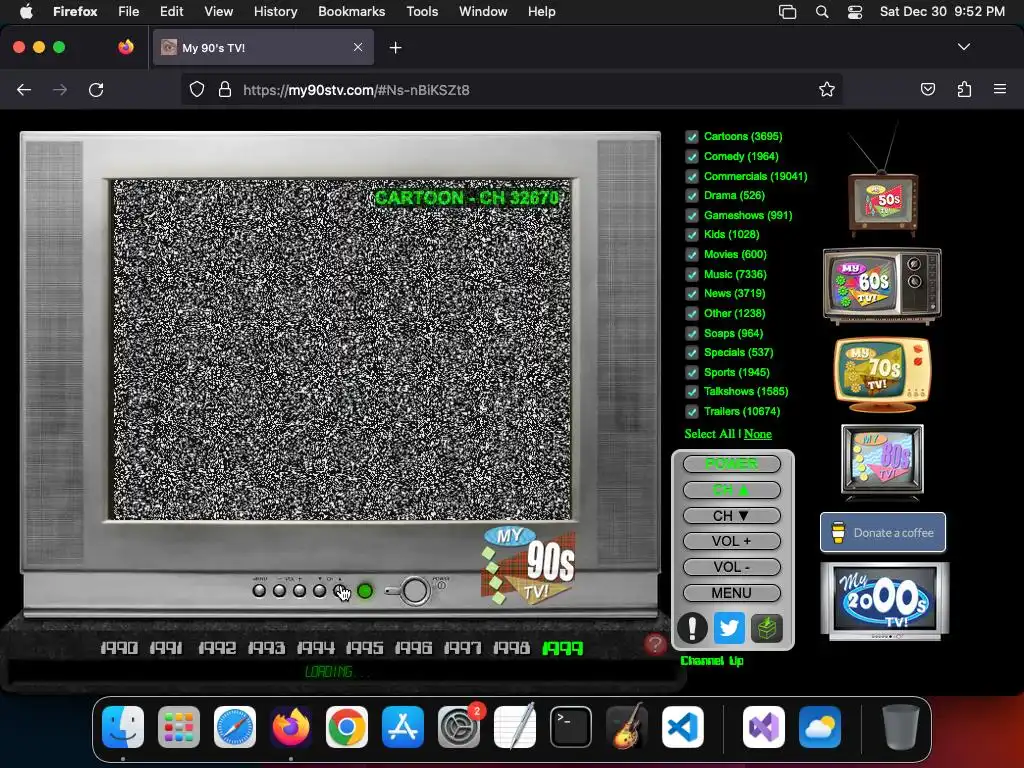Image resolution: width=1024 pixels, height=768 pixels.
Task: Open the Tools menu
Action: point(422,12)
